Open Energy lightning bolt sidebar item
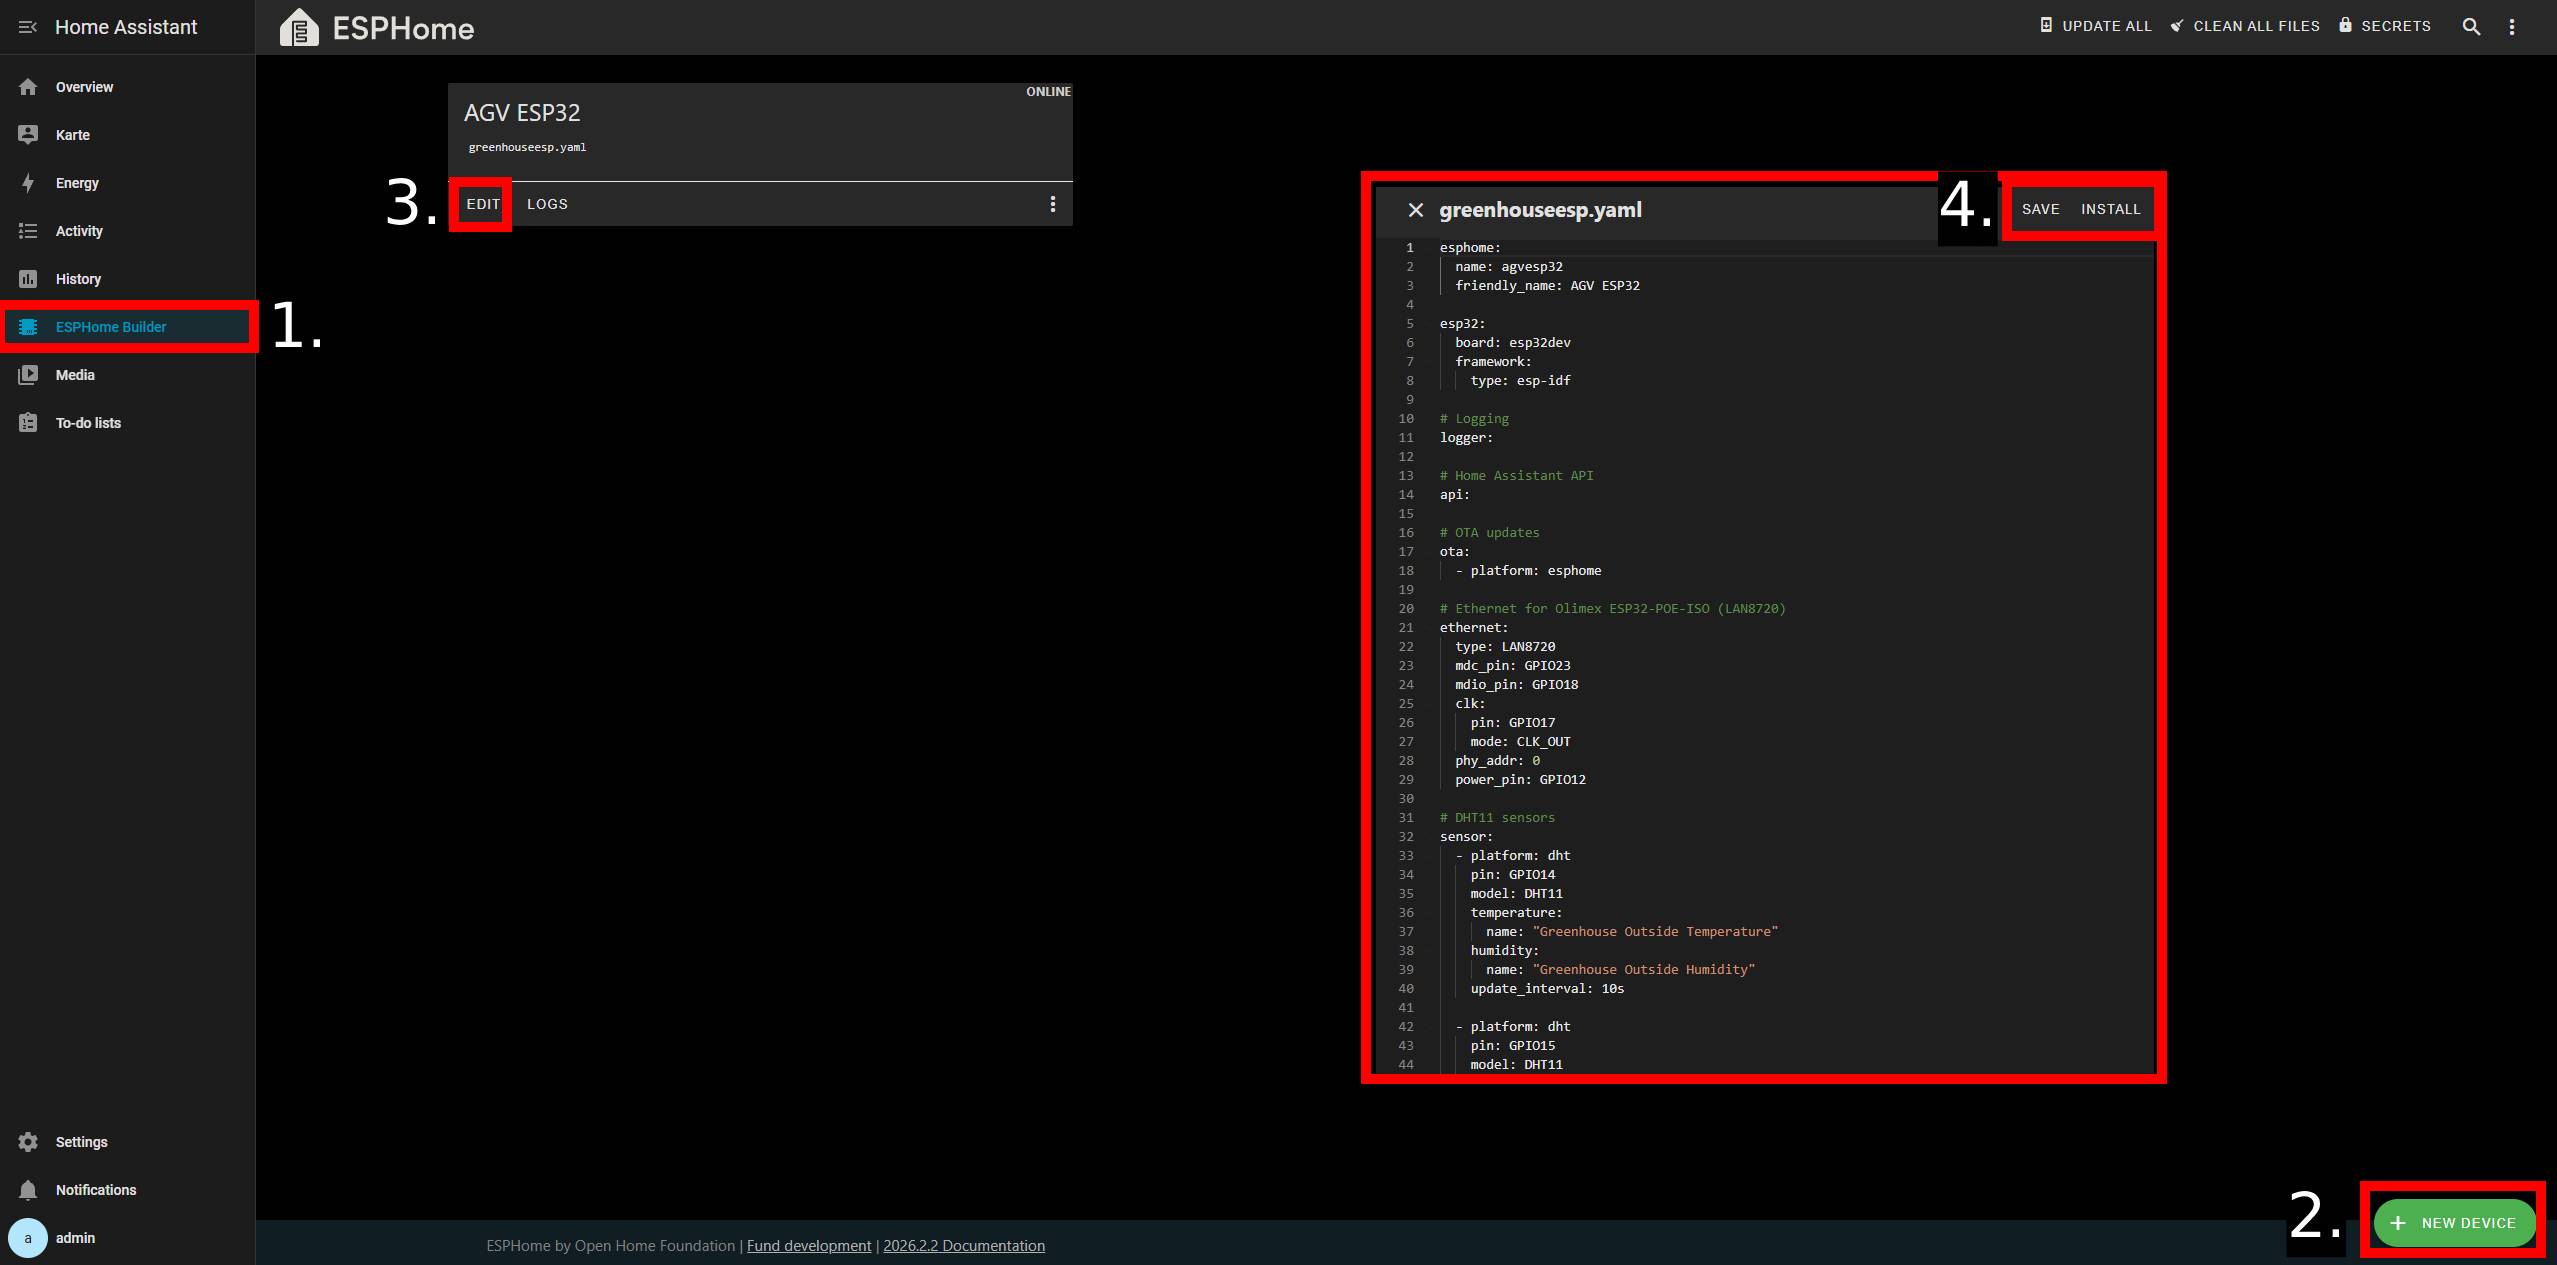Viewport: 2557px width, 1265px height. pyautogui.click(x=28, y=183)
